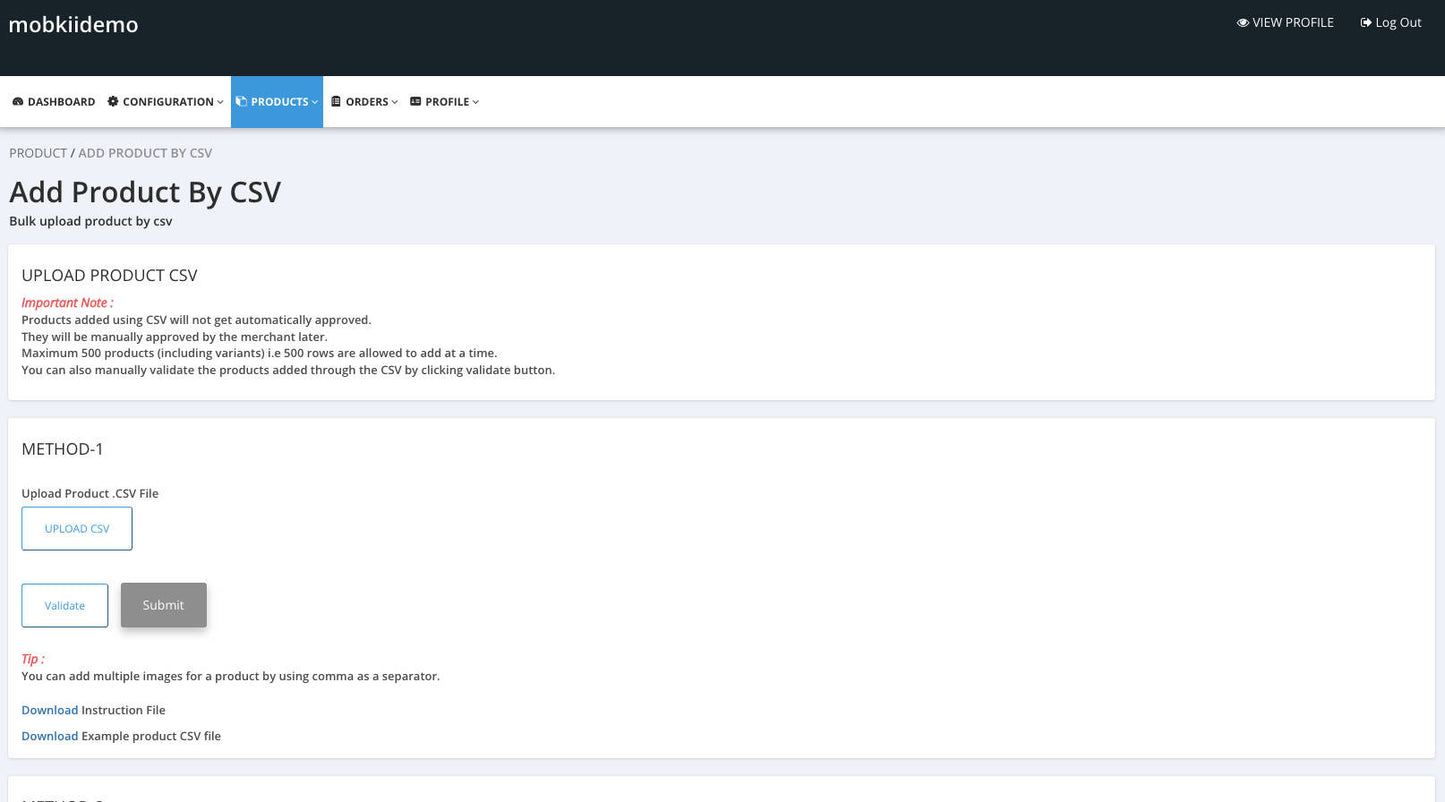Click the UPLOAD PRODUCT CSV section title
Screen dimensions: 1445x802
110,275
